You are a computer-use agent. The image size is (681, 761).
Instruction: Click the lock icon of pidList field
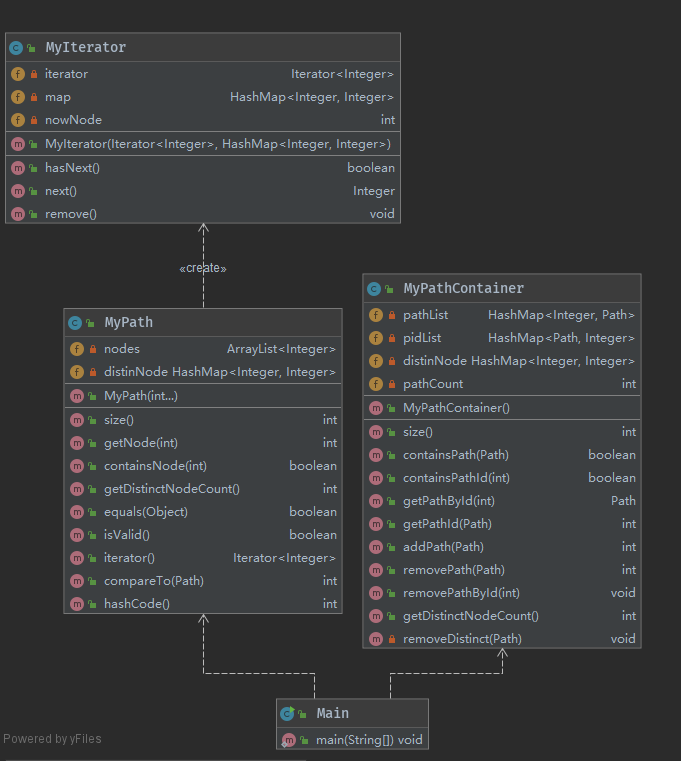392,338
